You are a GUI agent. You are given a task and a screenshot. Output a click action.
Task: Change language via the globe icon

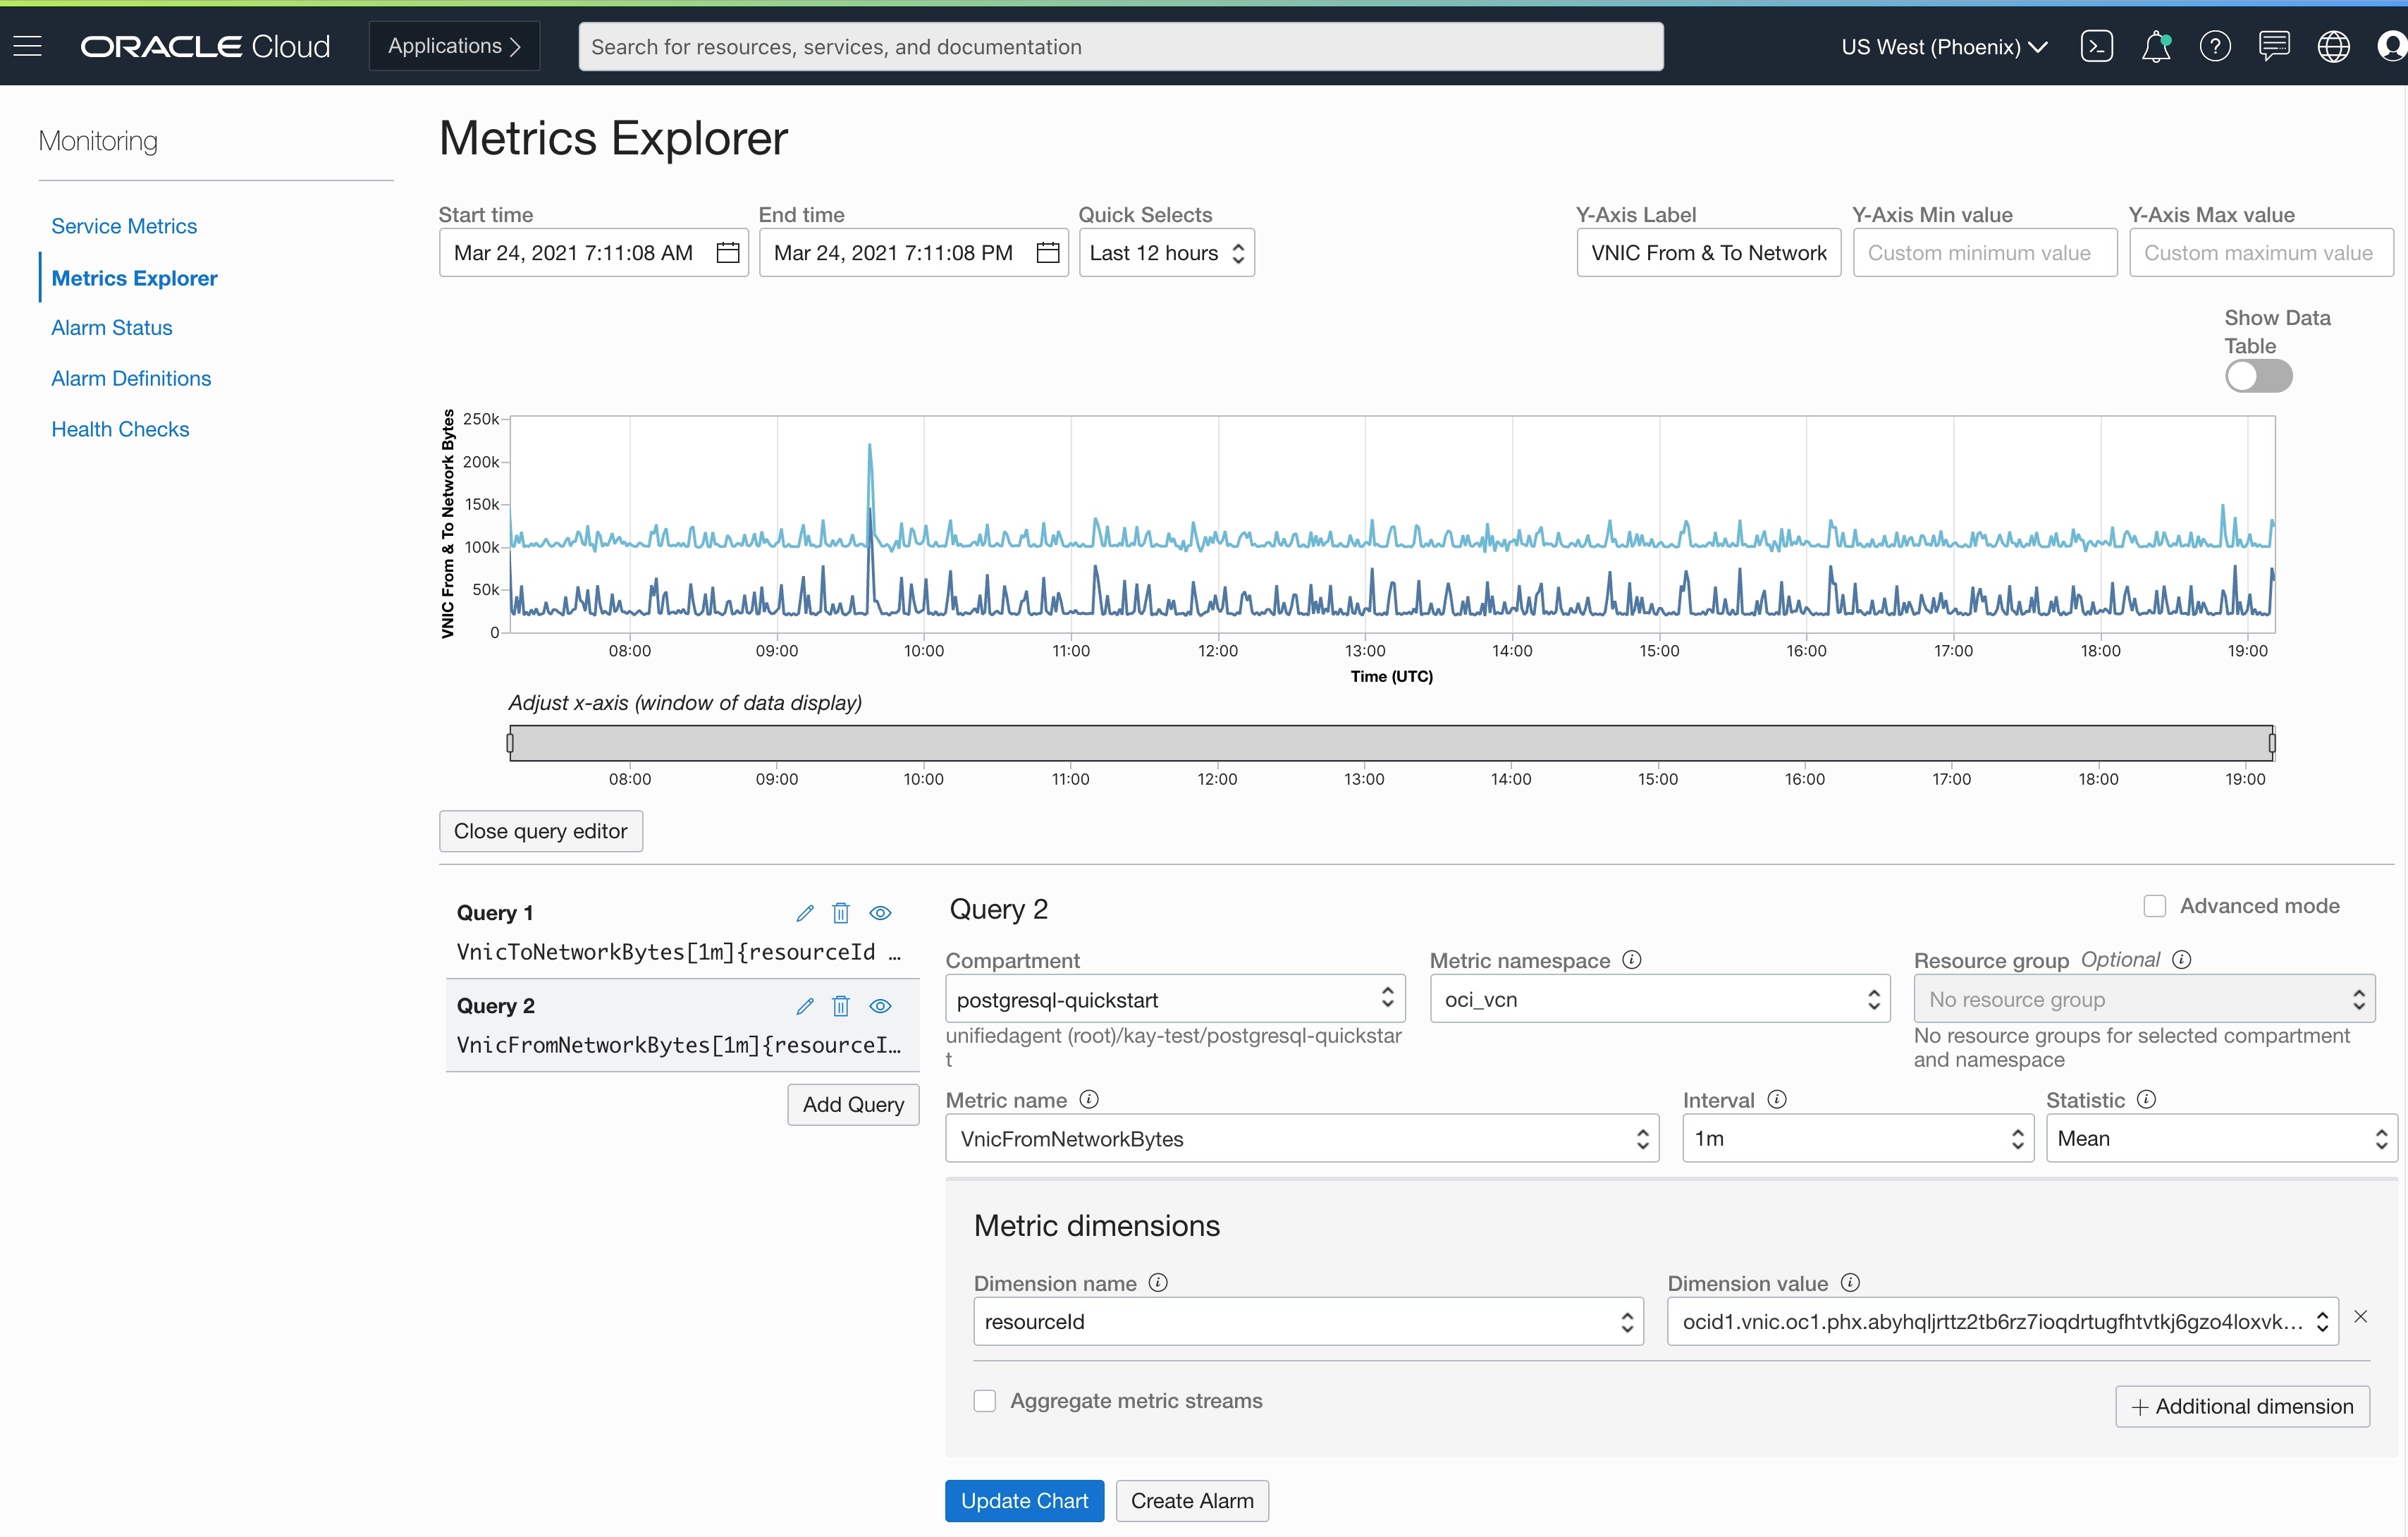click(2334, 46)
